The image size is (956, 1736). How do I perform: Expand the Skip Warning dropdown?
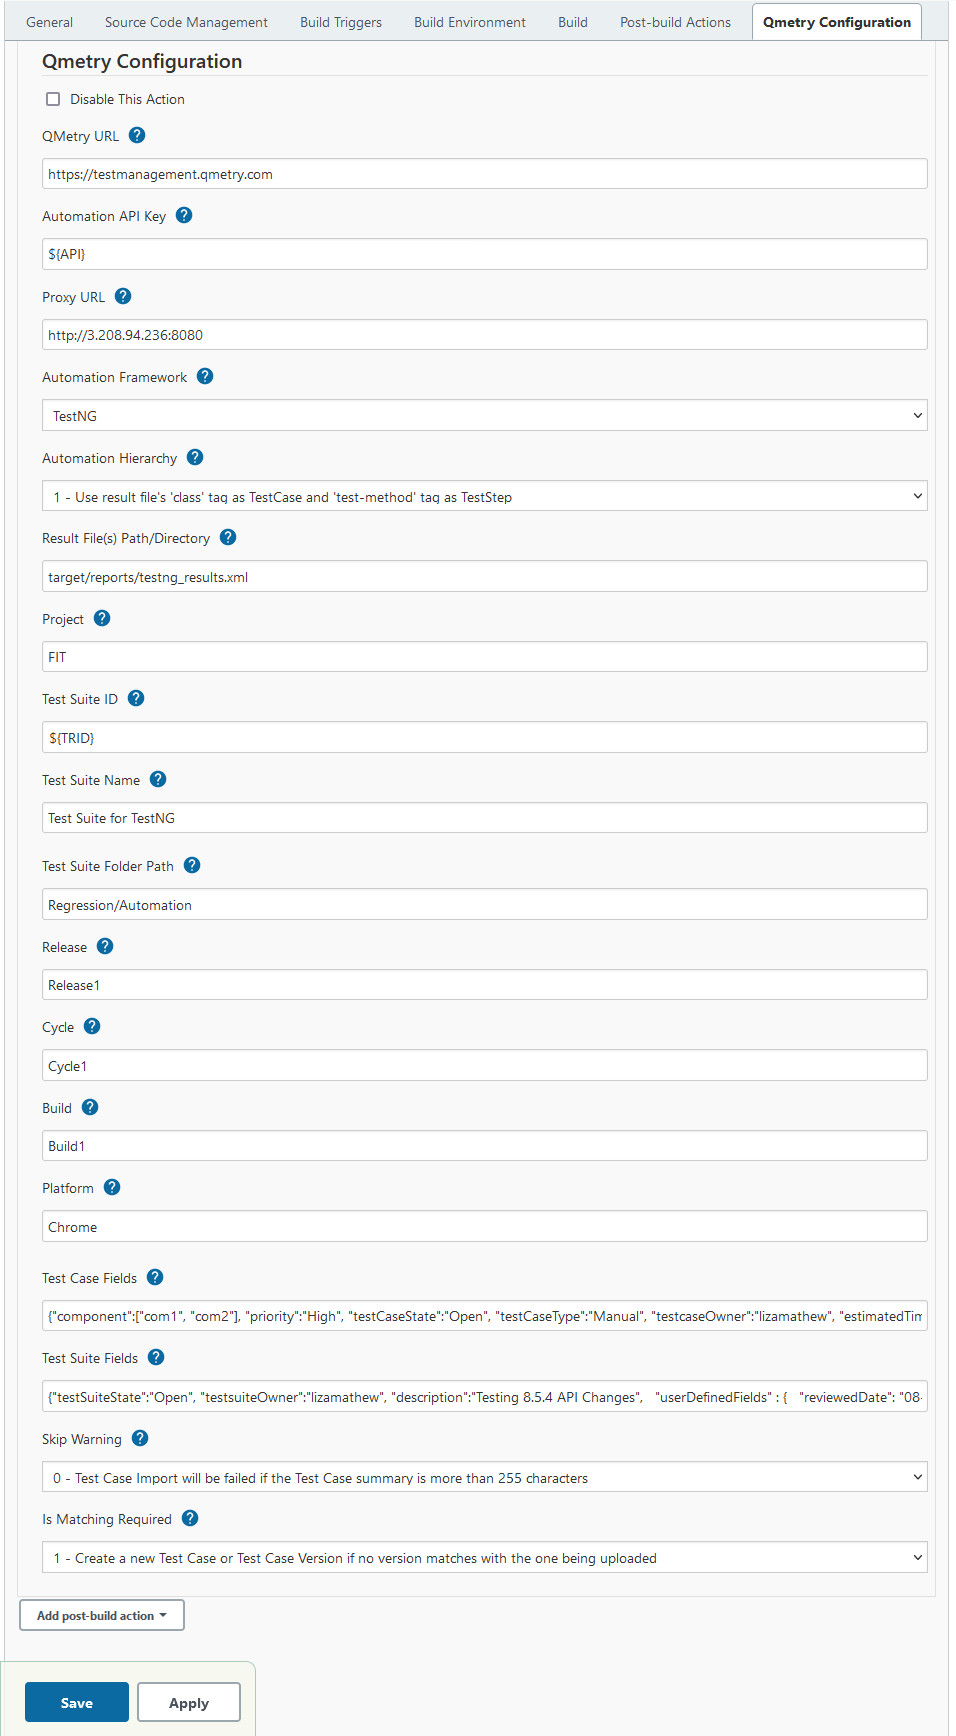tap(484, 1478)
